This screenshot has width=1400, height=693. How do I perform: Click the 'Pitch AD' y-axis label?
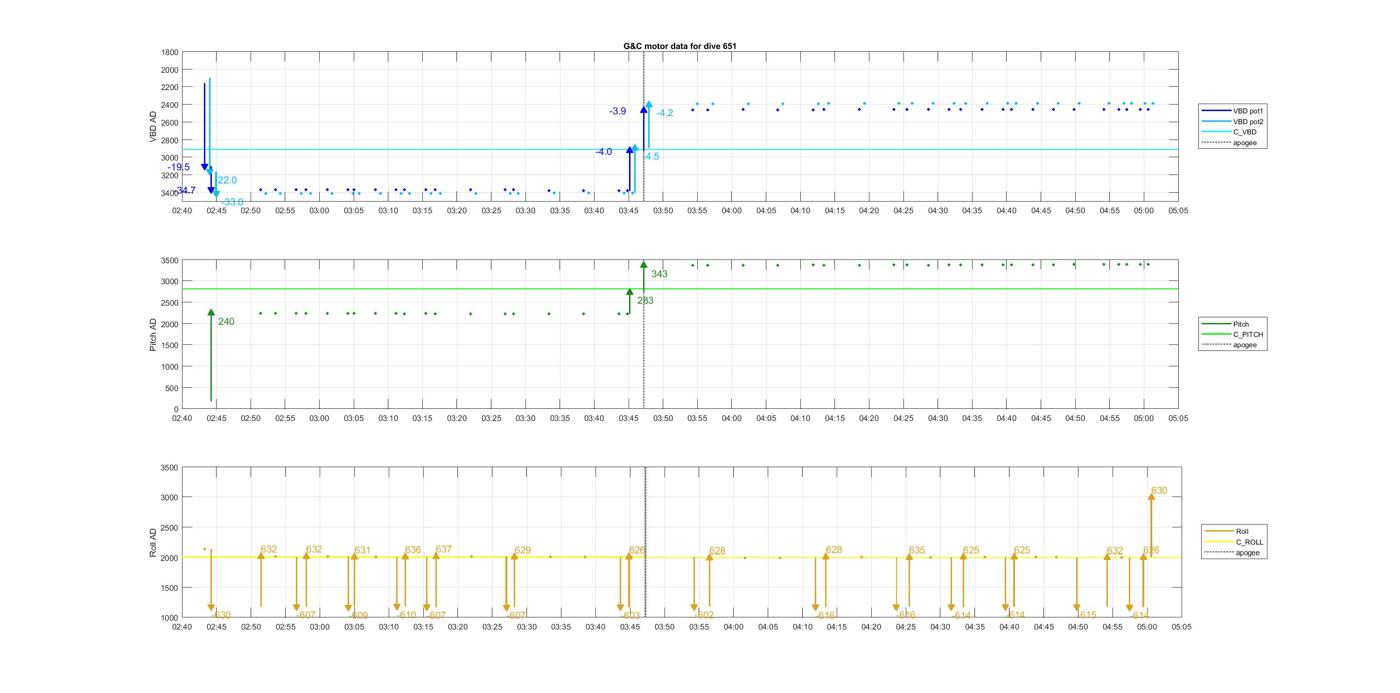(x=154, y=334)
